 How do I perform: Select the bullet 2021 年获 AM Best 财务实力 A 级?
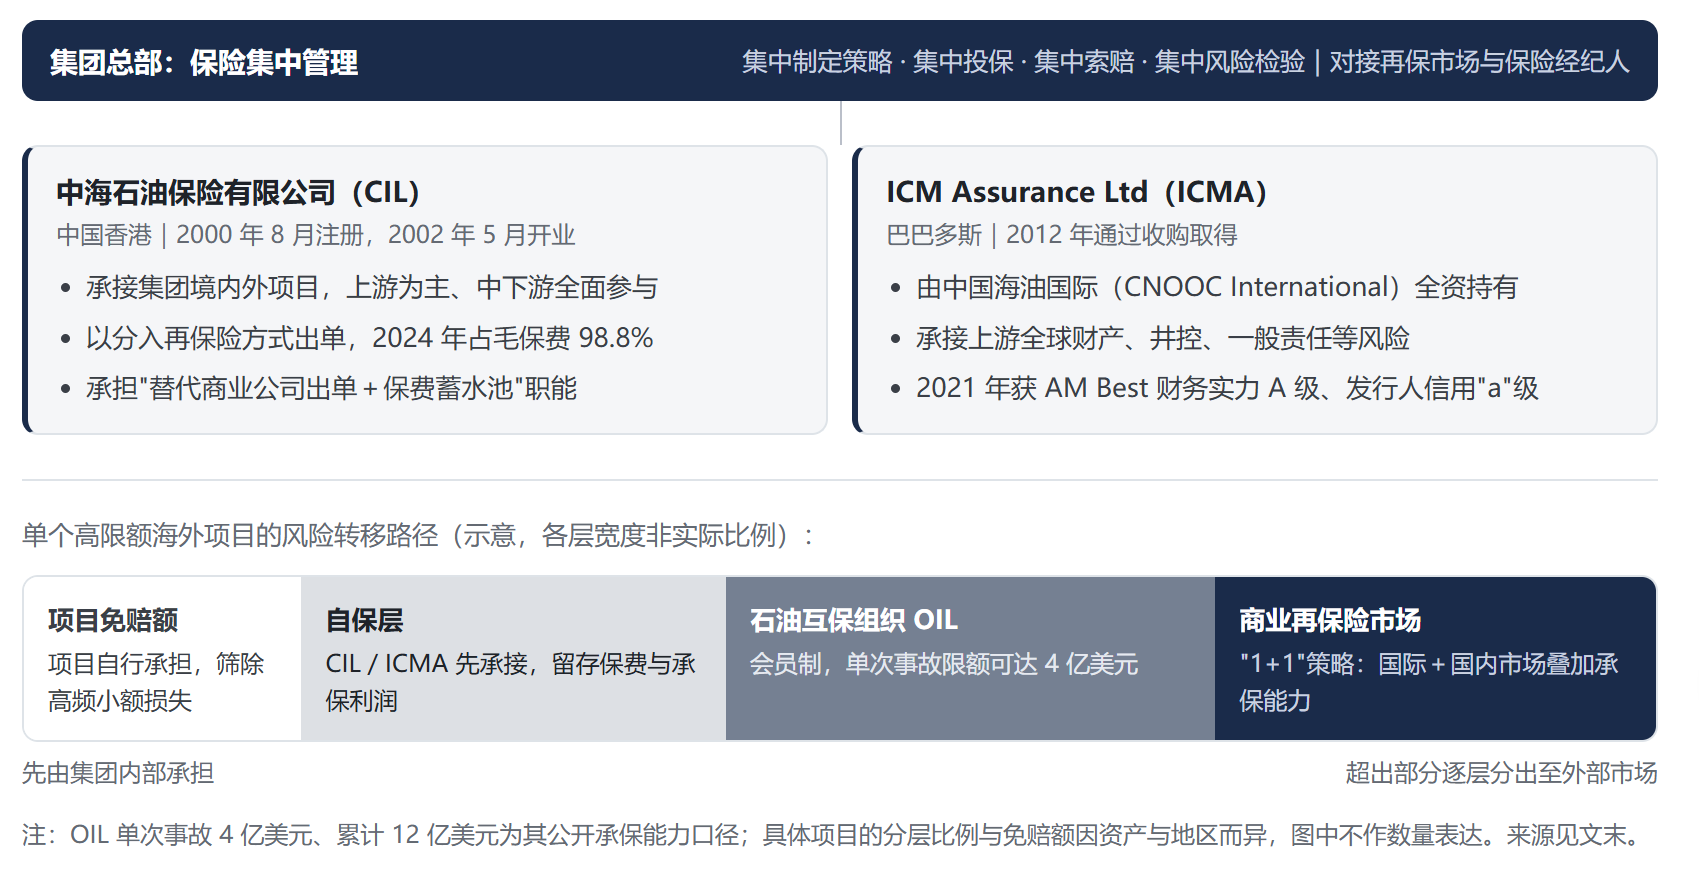[1227, 388]
